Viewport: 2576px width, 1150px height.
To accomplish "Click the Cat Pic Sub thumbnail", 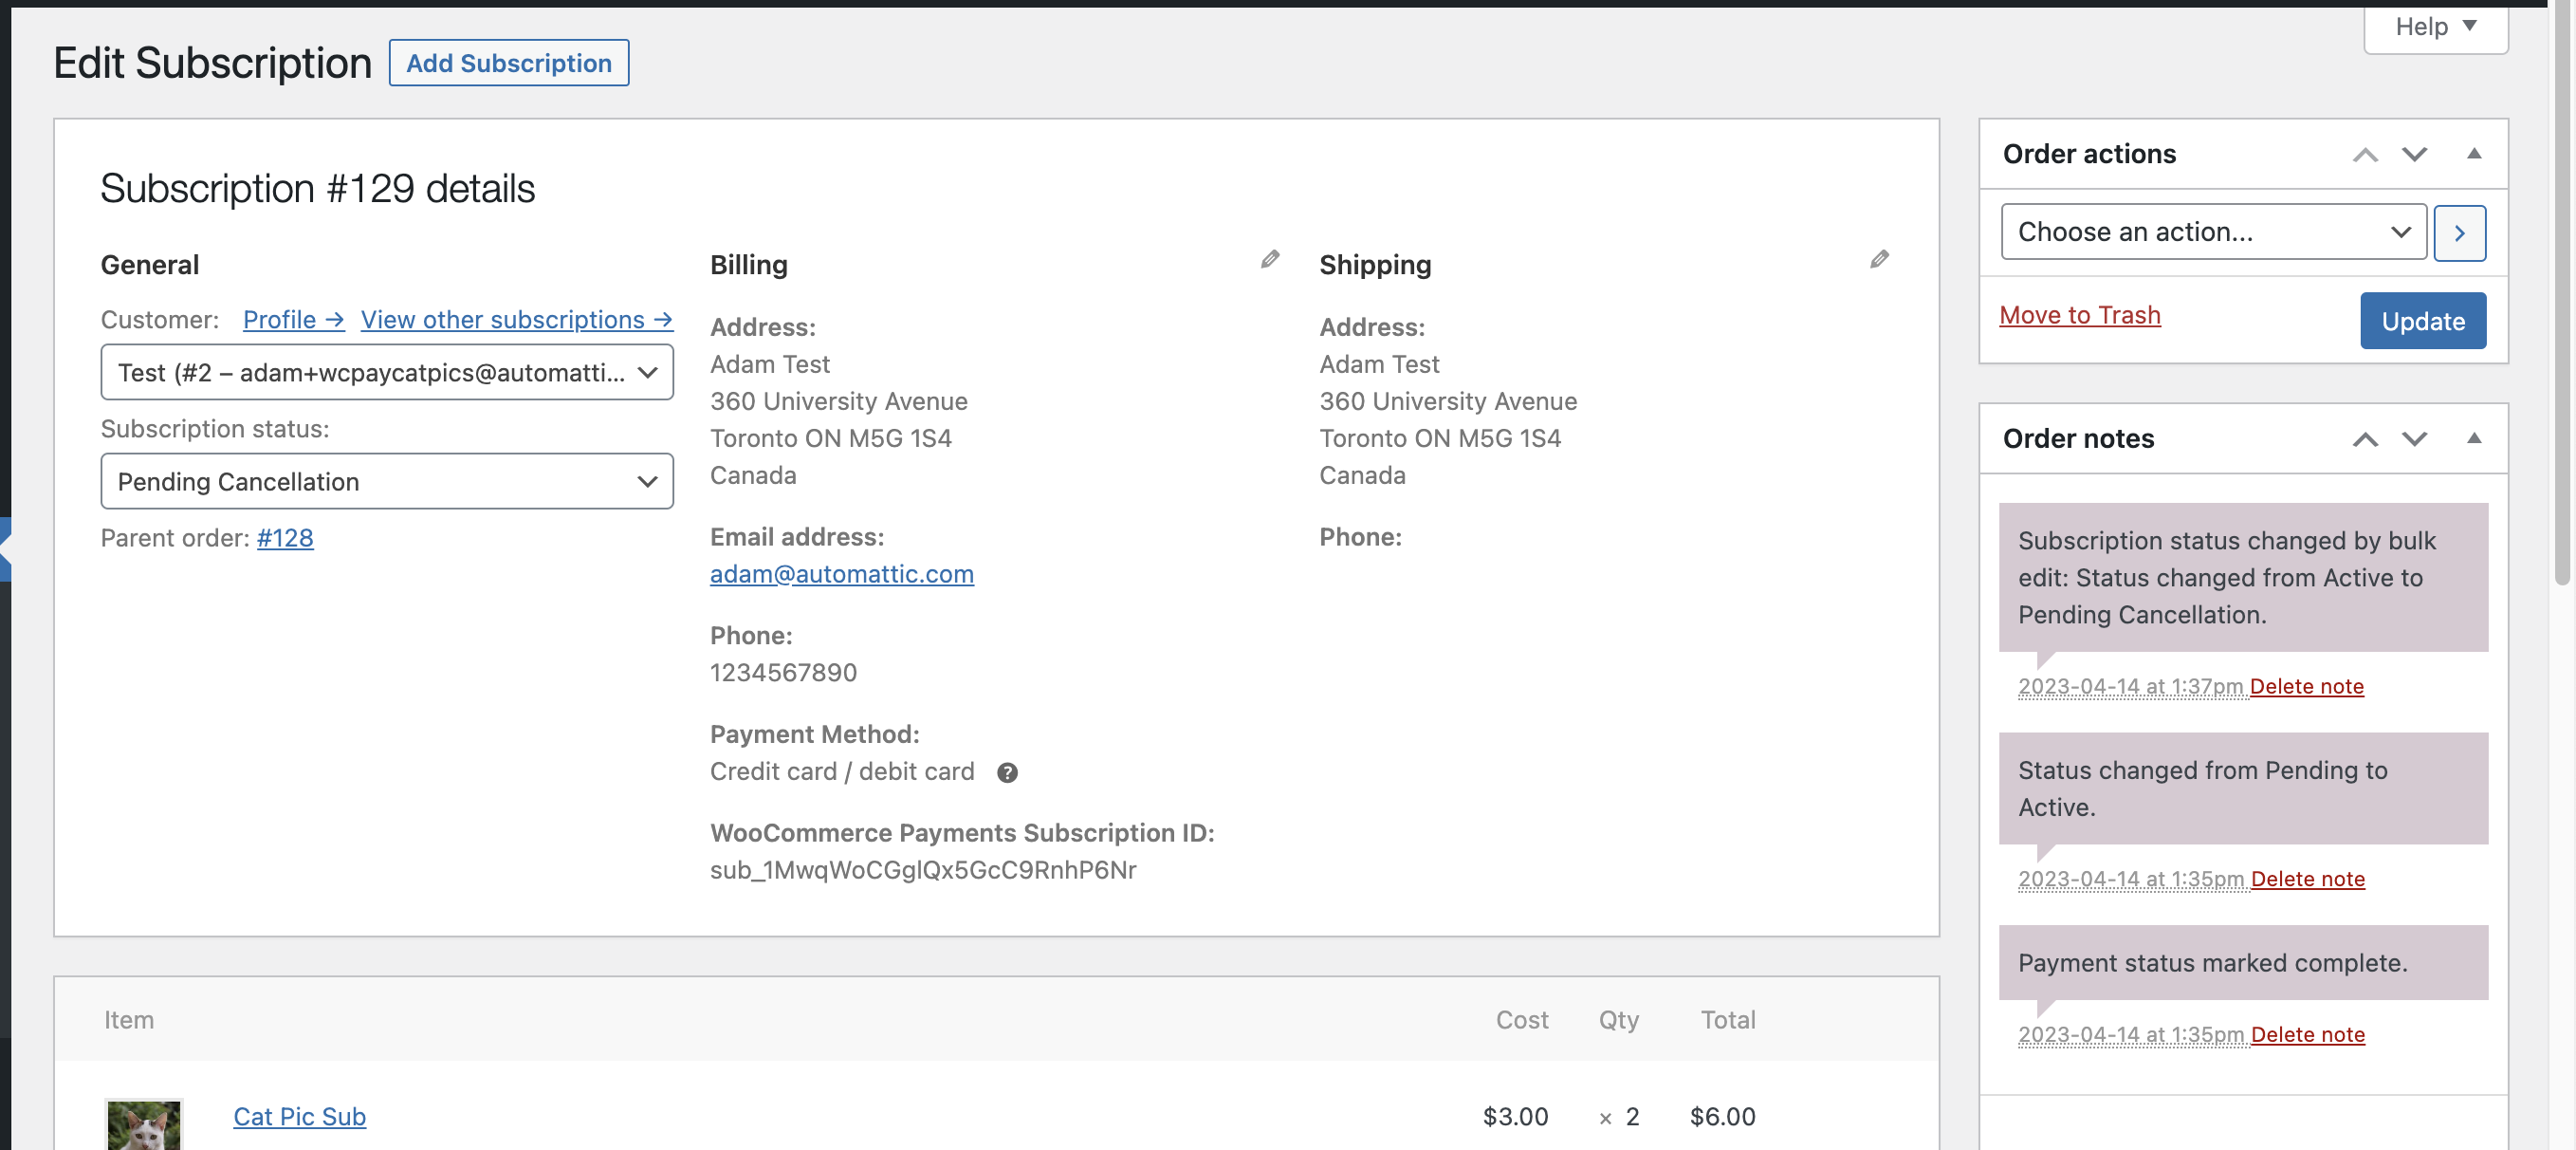I will pyautogui.click(x=144, y=1124).
